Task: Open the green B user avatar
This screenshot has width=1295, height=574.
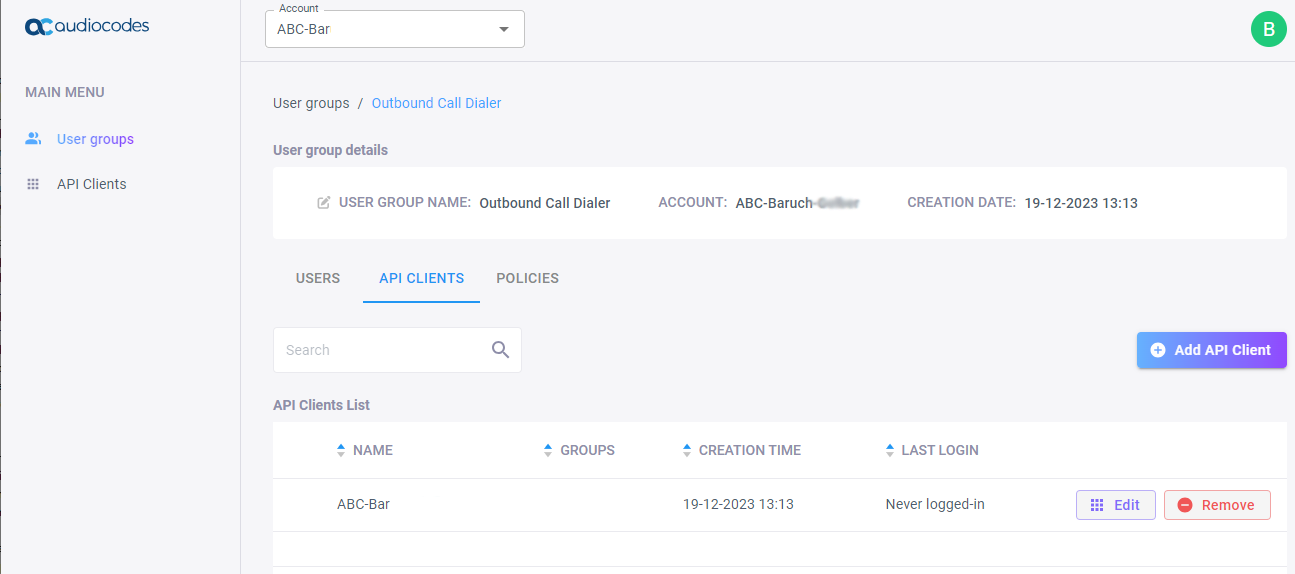Action: tap(1268, 29)
